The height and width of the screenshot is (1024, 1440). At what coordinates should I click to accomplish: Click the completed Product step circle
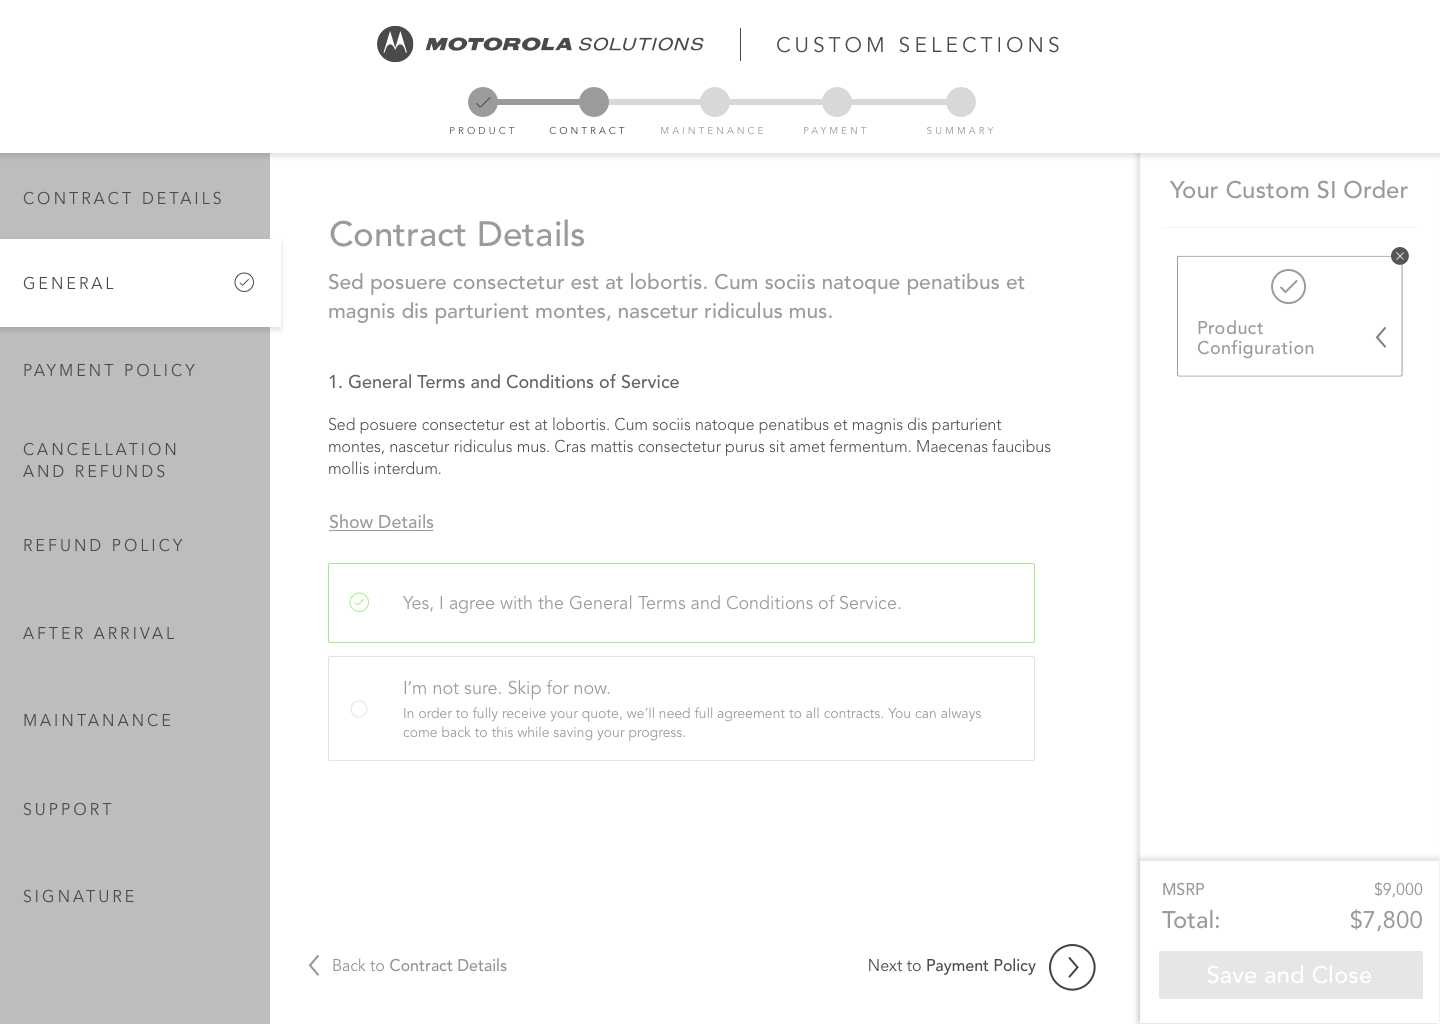coord(483,102)
